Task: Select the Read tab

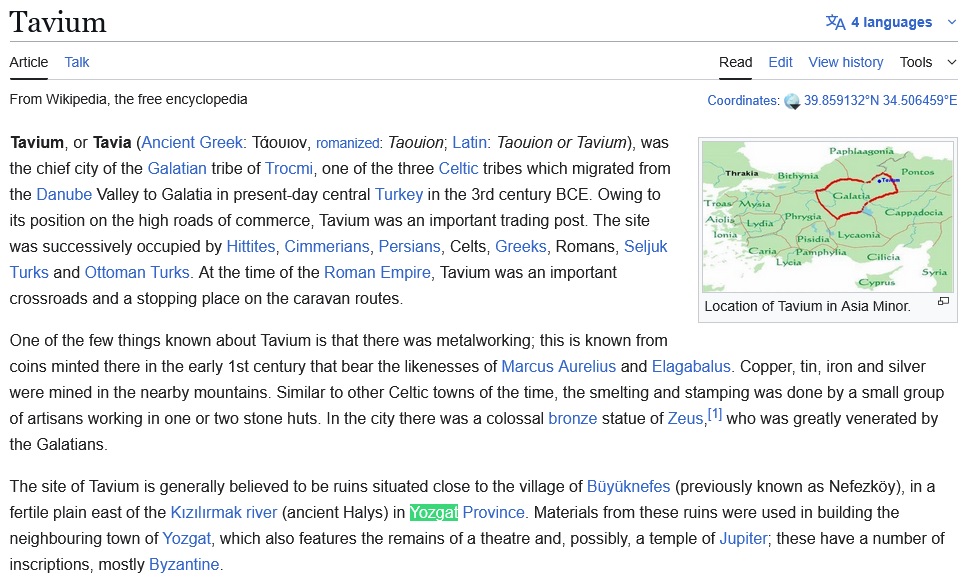Action: click(x=735, y=62)
